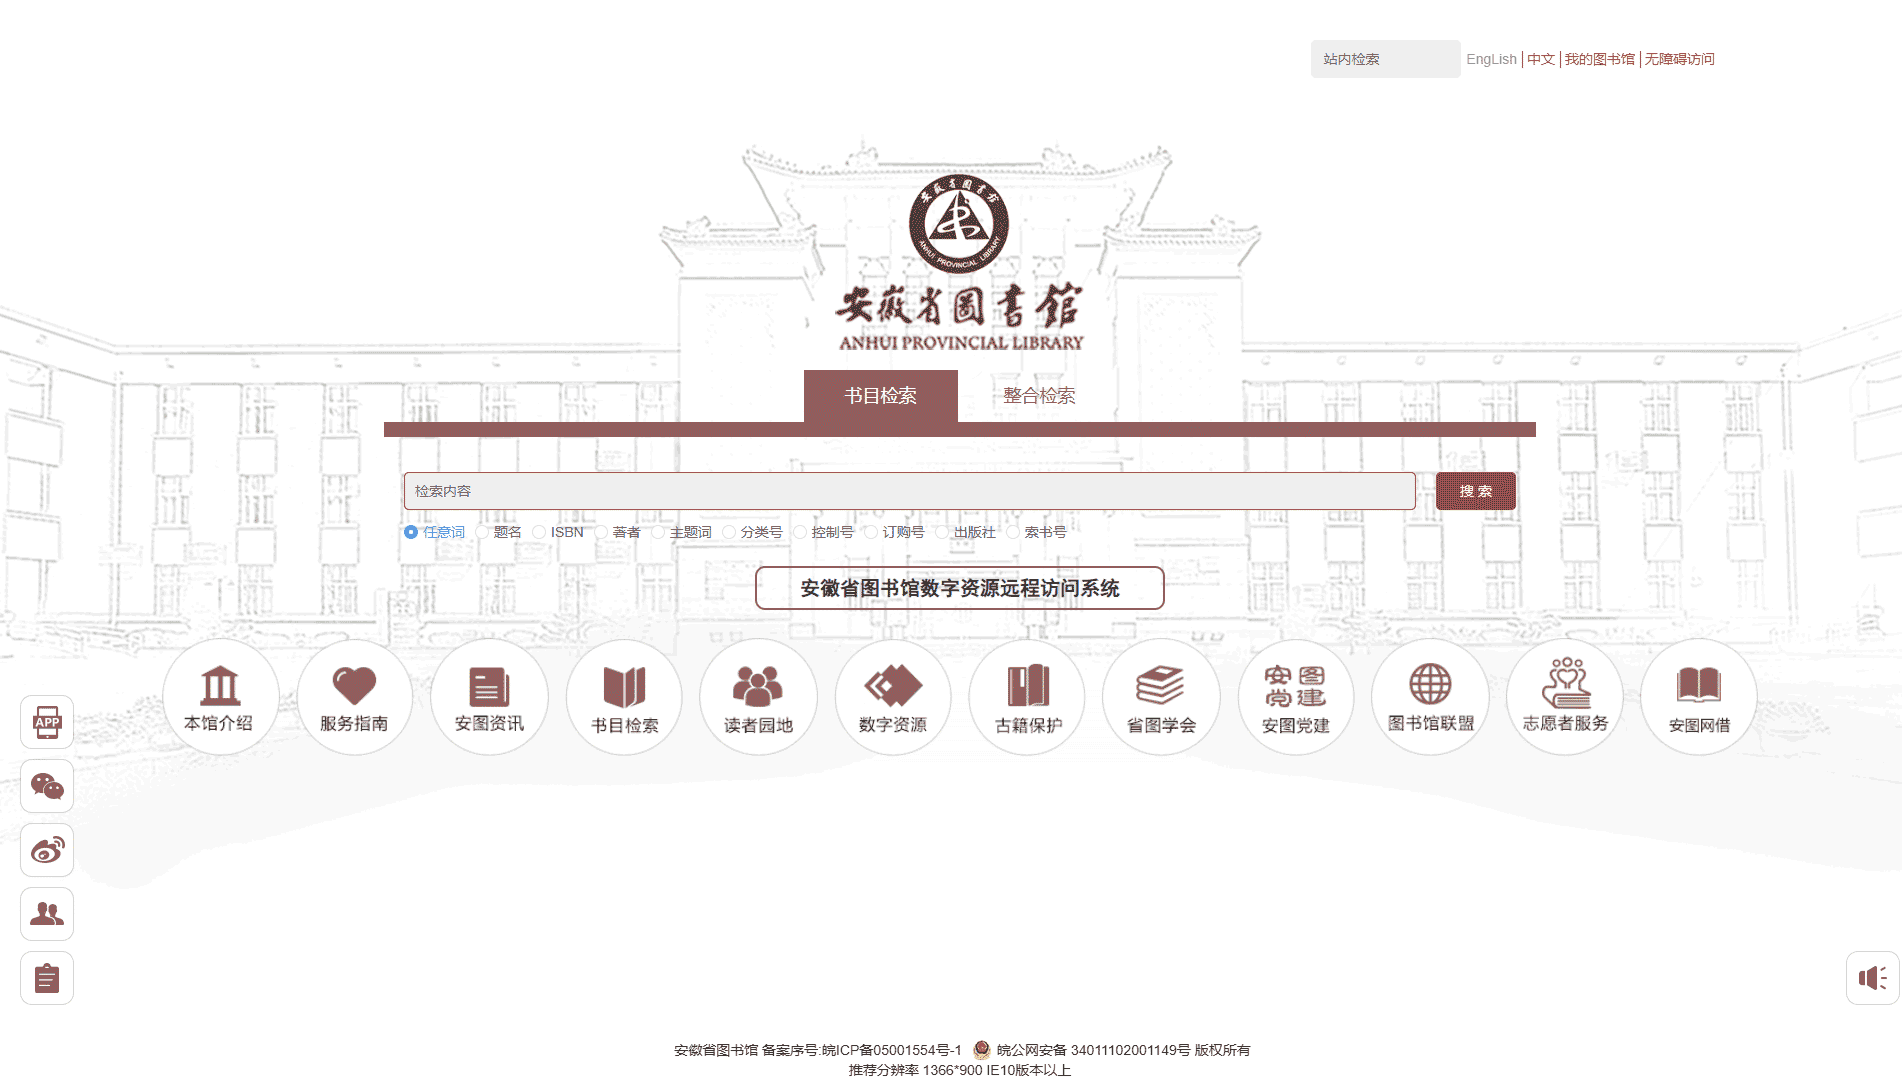Select the 主题词 radio button
This screenshot has height=1080, width=1902.
tap(658, 532)
